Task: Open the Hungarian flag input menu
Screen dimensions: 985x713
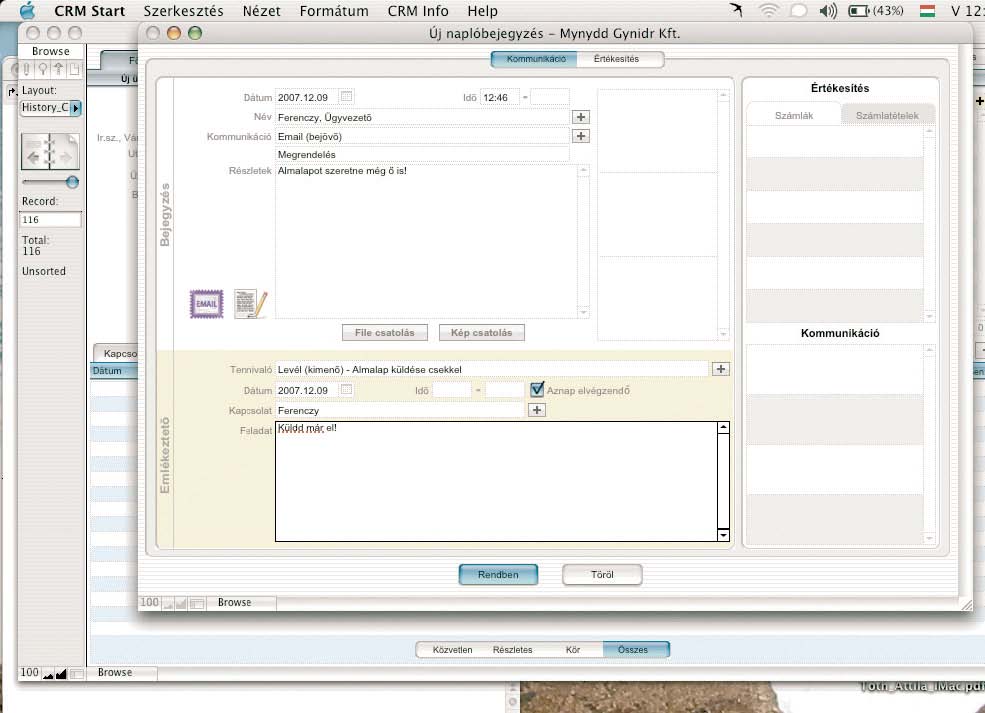Action: coord(927,11)
